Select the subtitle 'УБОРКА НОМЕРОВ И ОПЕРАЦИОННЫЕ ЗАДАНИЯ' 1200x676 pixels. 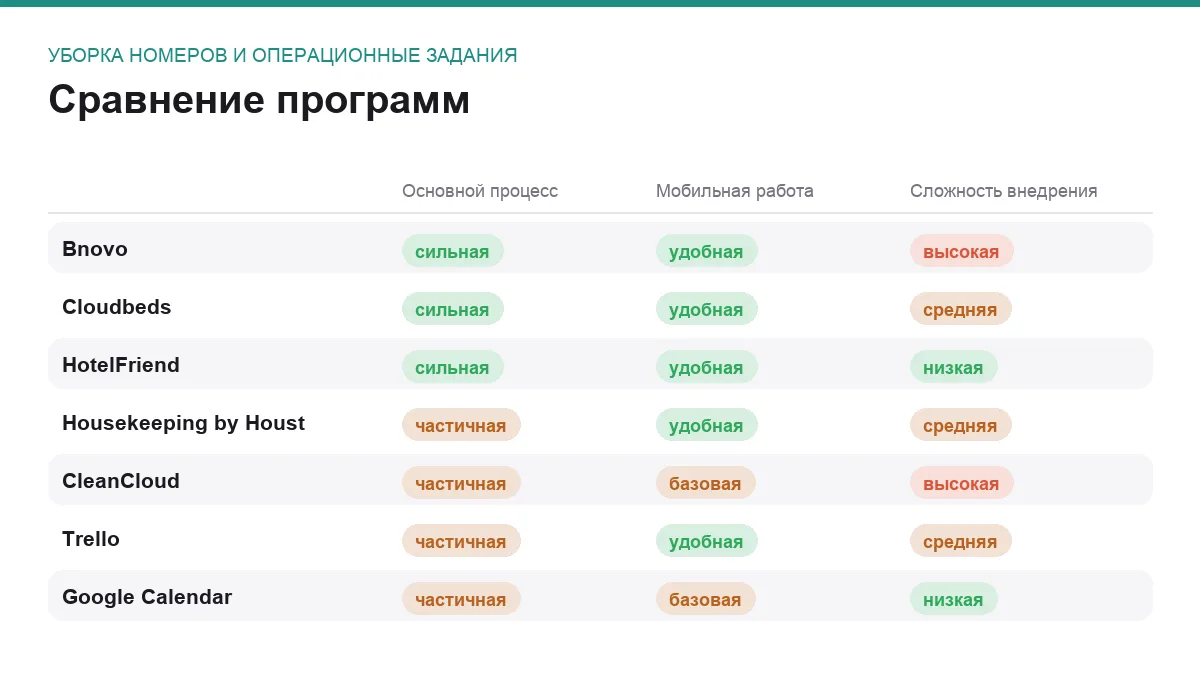click(283, 55)
